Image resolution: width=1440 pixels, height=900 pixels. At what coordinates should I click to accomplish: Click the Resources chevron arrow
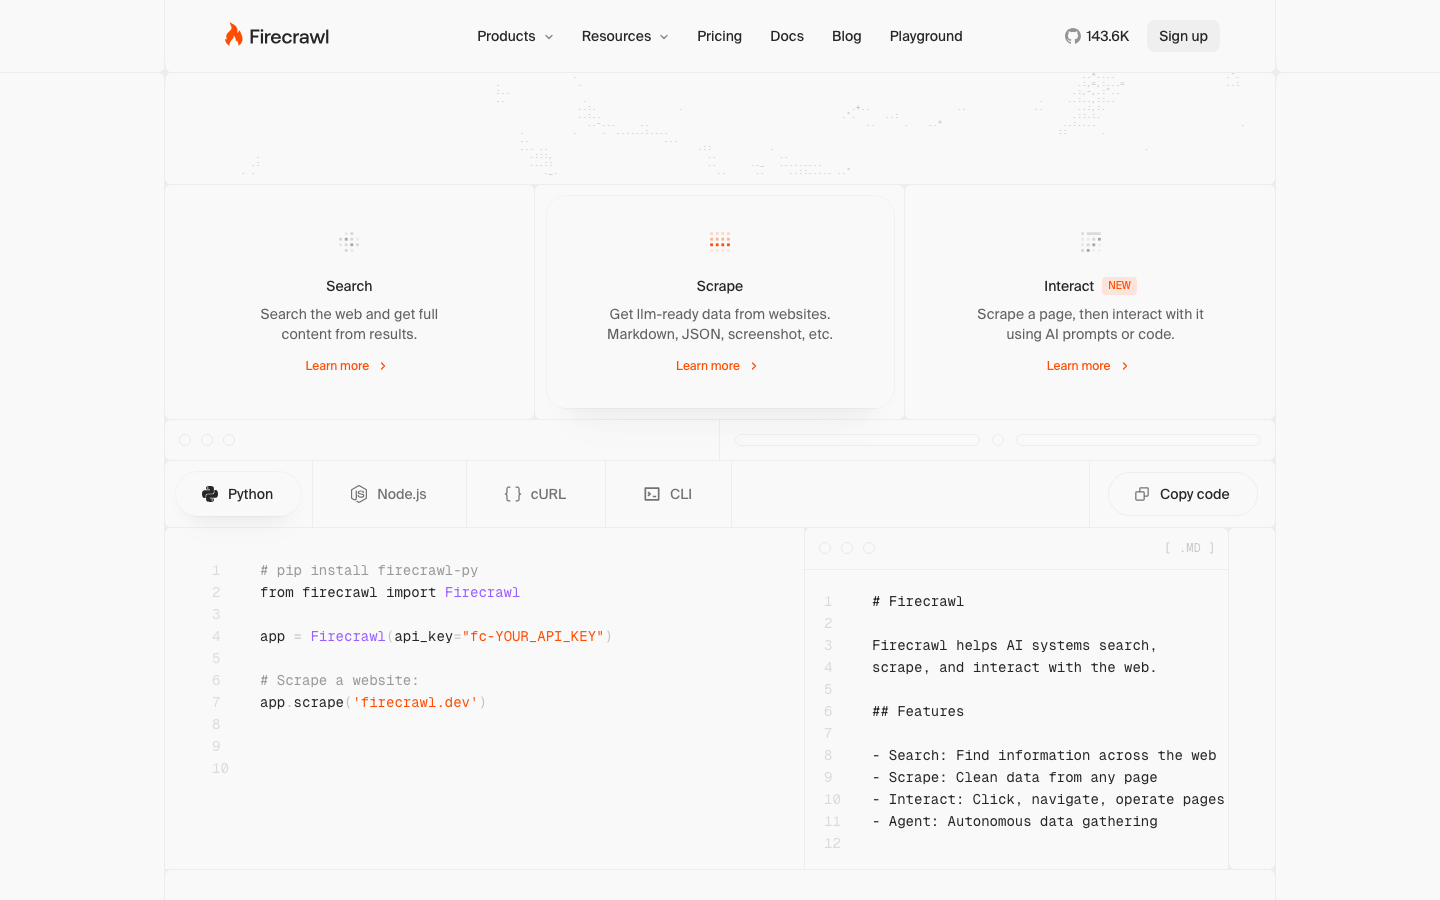(x=664, y=37)
